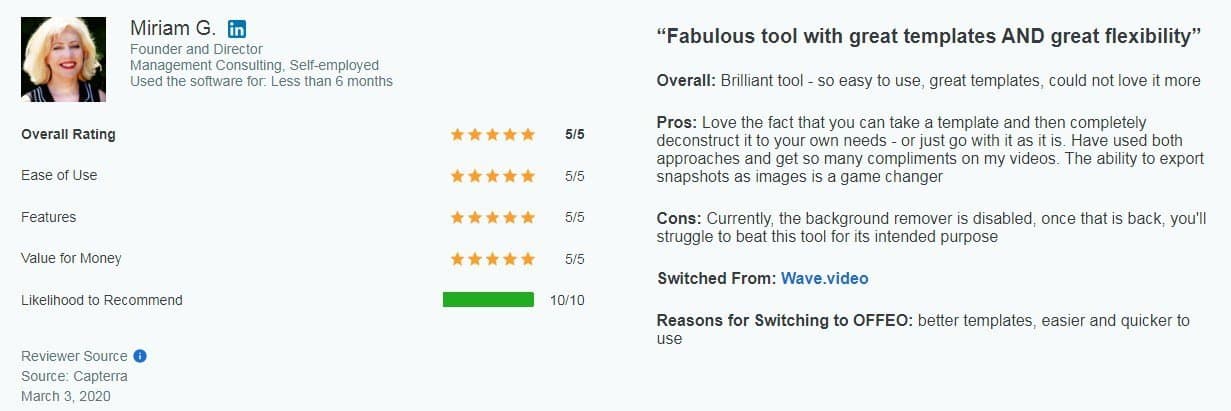Click the review title about fabulous tool
The height and width of the screenshot is (411, 1231).
928,37
